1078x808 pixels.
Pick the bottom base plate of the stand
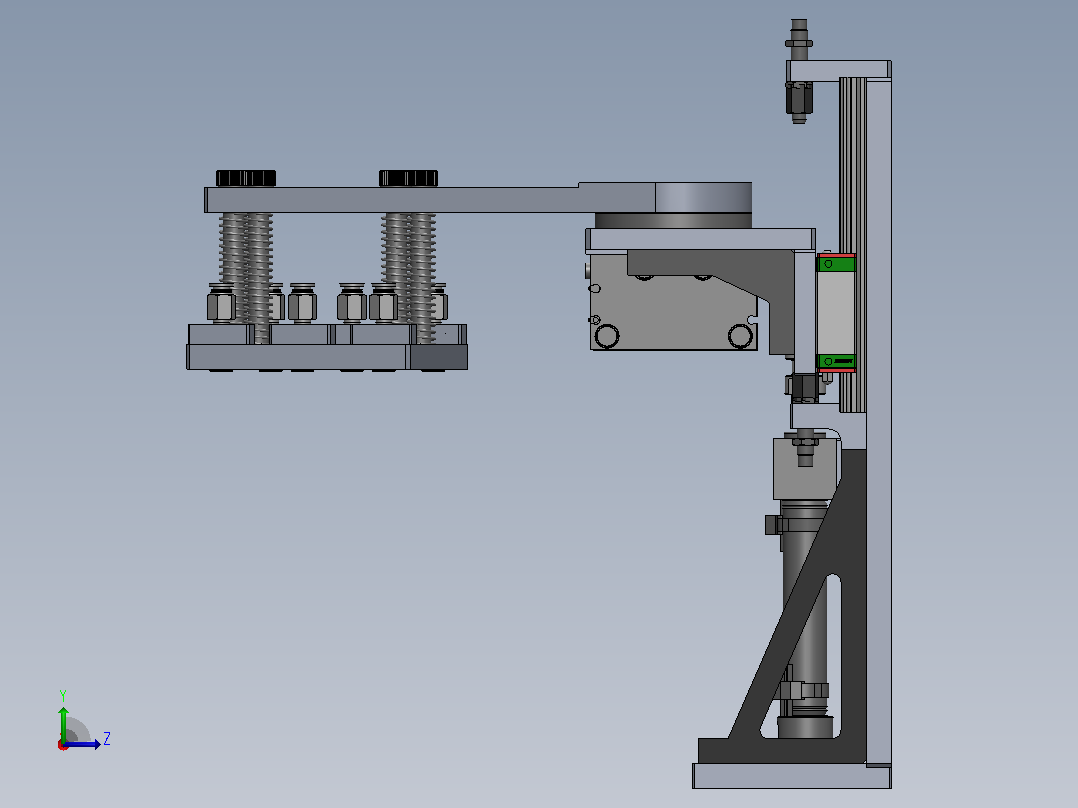791,776
